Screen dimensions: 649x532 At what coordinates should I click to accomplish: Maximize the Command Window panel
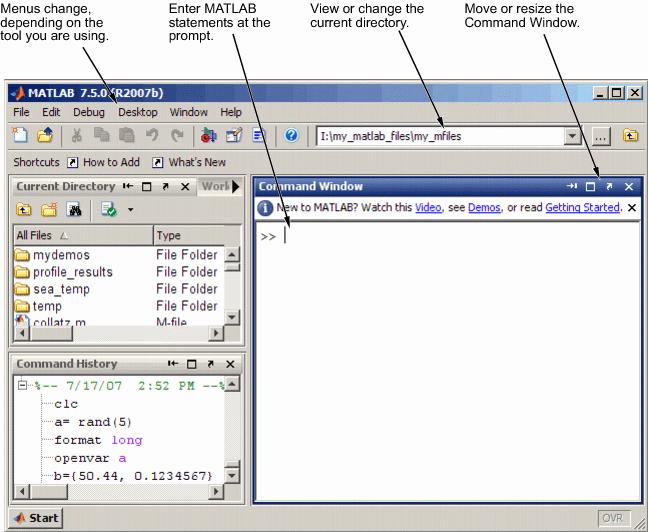click(591, 187)
